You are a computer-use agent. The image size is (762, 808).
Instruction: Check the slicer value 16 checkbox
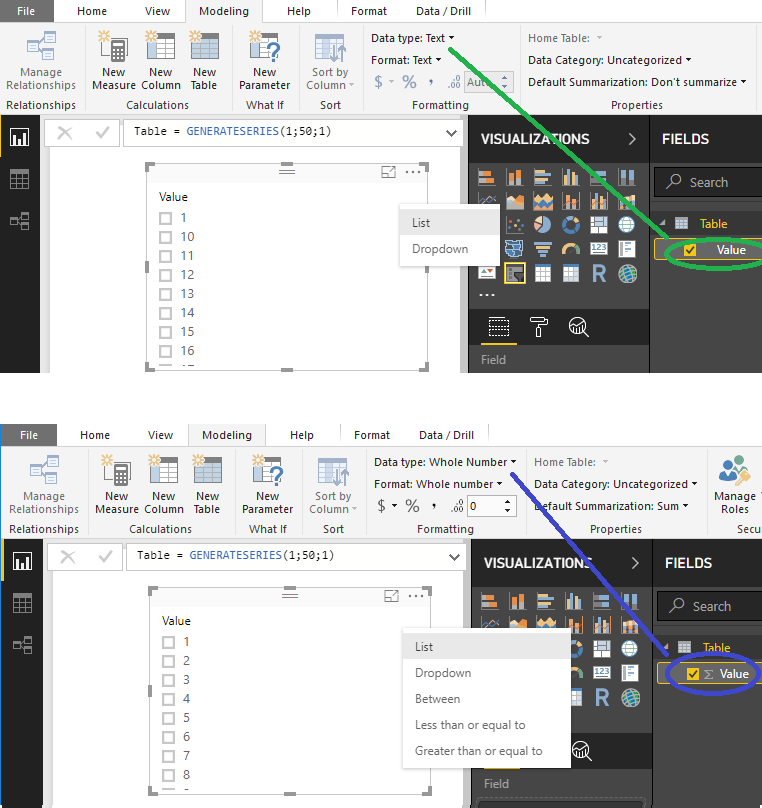(x=165, y=351)
